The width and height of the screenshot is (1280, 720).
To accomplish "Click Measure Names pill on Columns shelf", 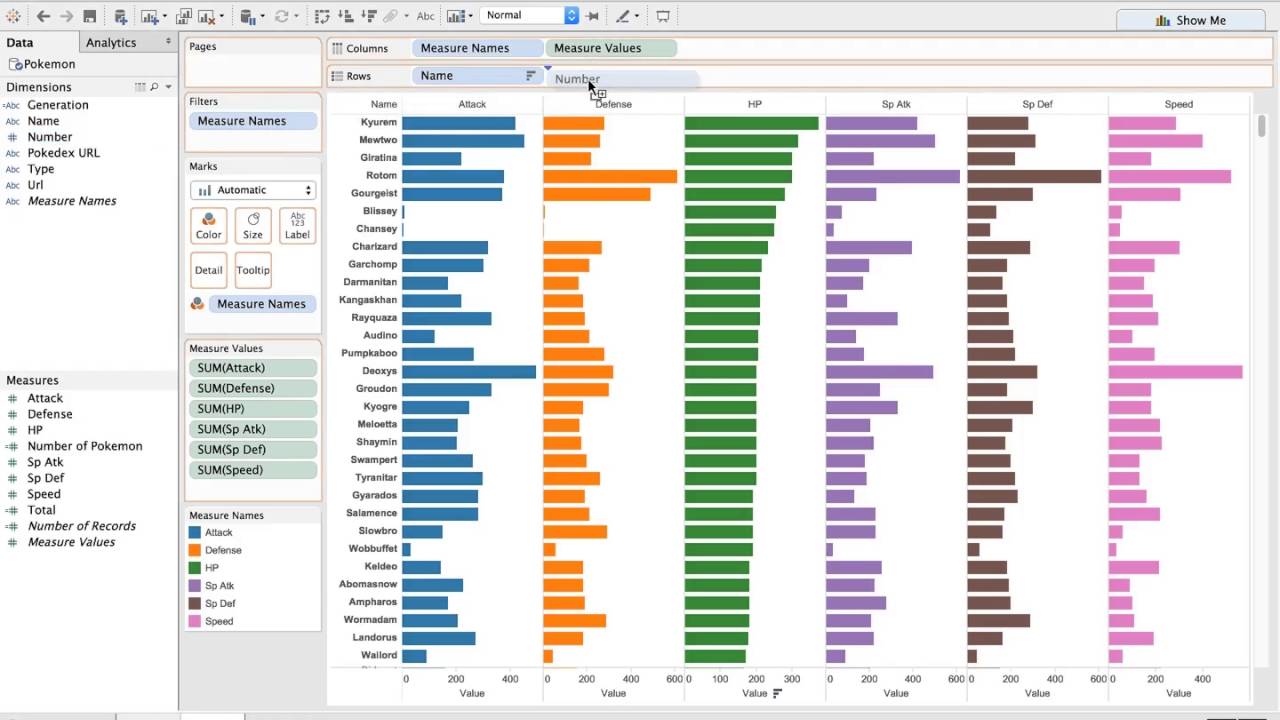I will [x=478, y=48].
